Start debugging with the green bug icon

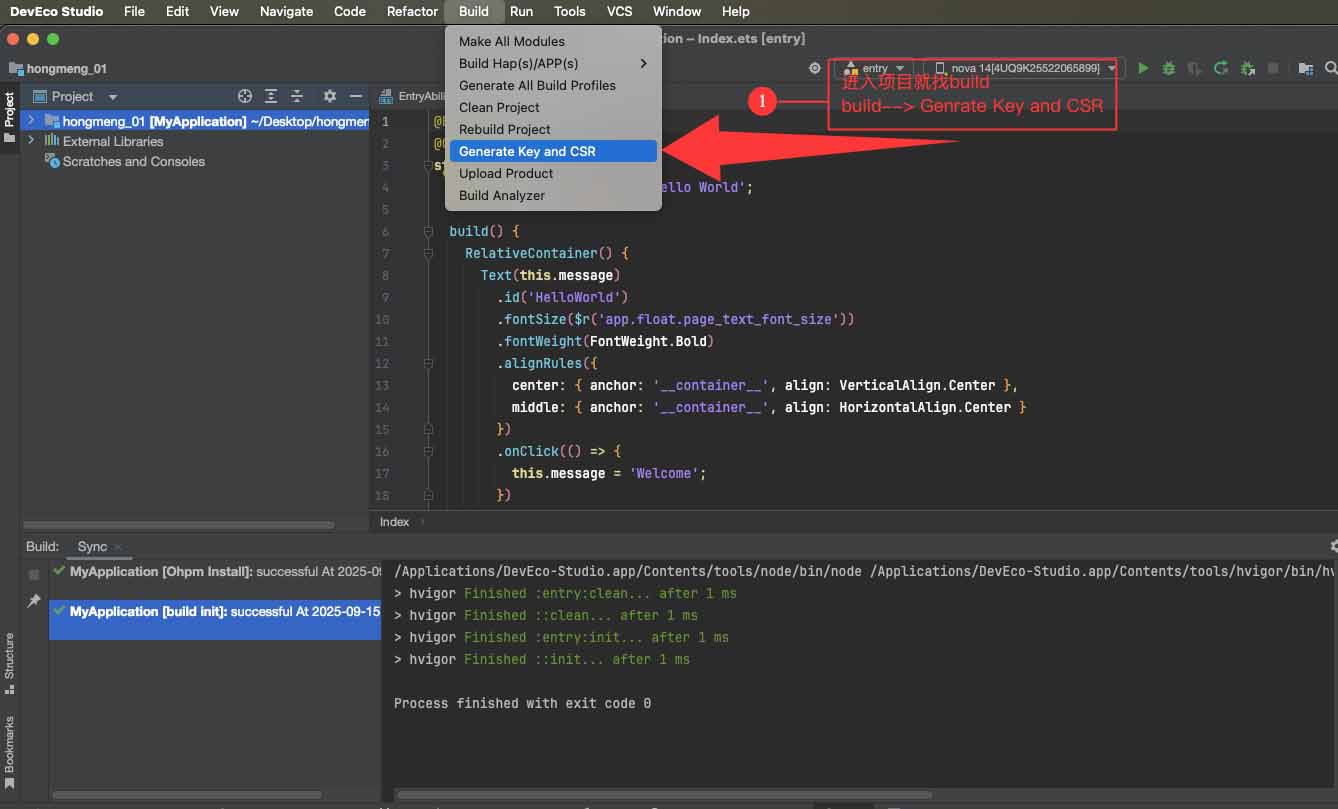[1169, 68]
